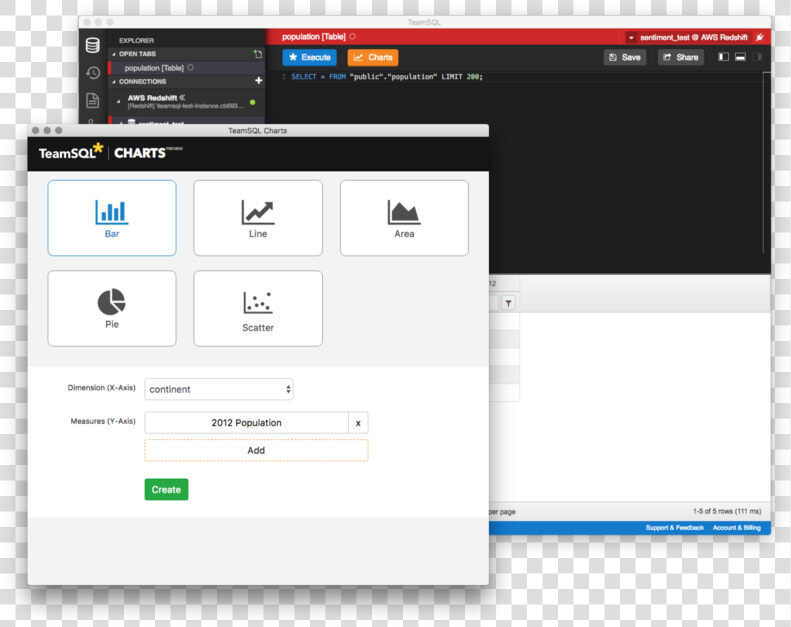Click the EXPLORER panel heading
The height and width of the screenshot is (627, 791).
(136, 40)
